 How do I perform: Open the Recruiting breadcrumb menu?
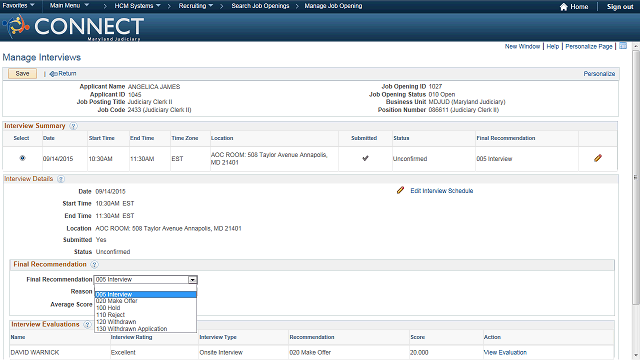pos(196,6)
